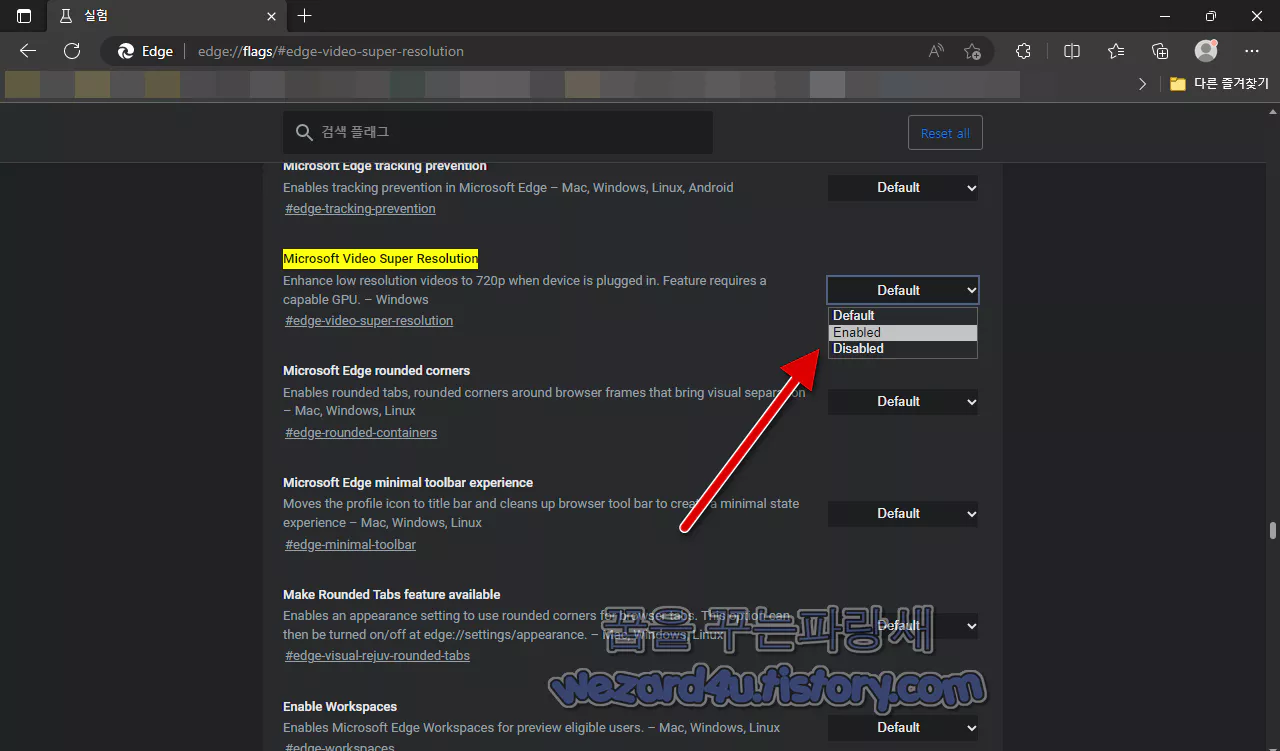
Task: Follow the #edge-rounded-containers link
Action: pyautogui.click(x=360, y=432)
